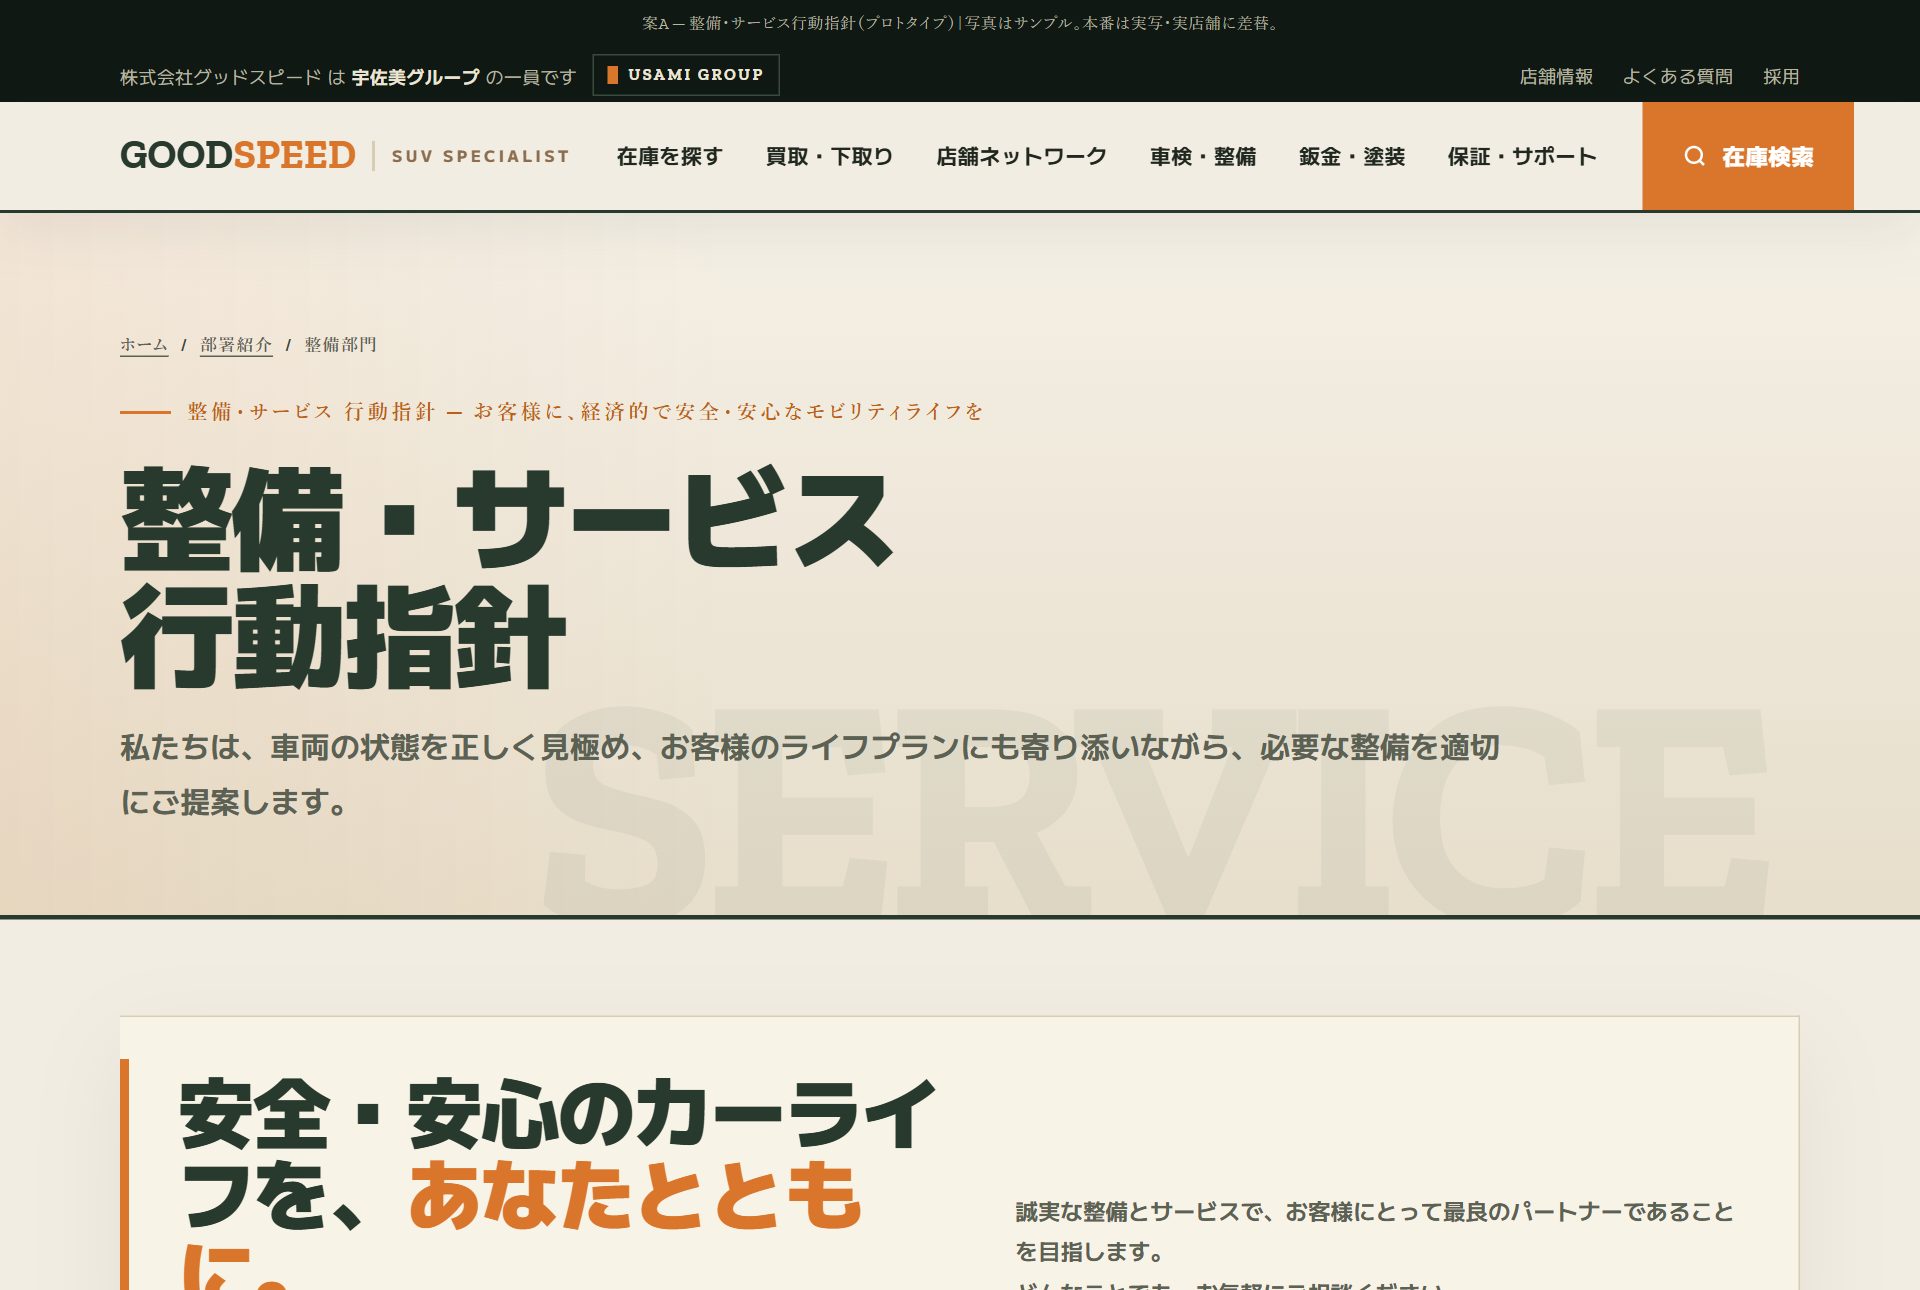Screen dimensions: 1920x1290
Task: Open 店舗情報 link in top bar
Action: click(x=1556, y=76)
